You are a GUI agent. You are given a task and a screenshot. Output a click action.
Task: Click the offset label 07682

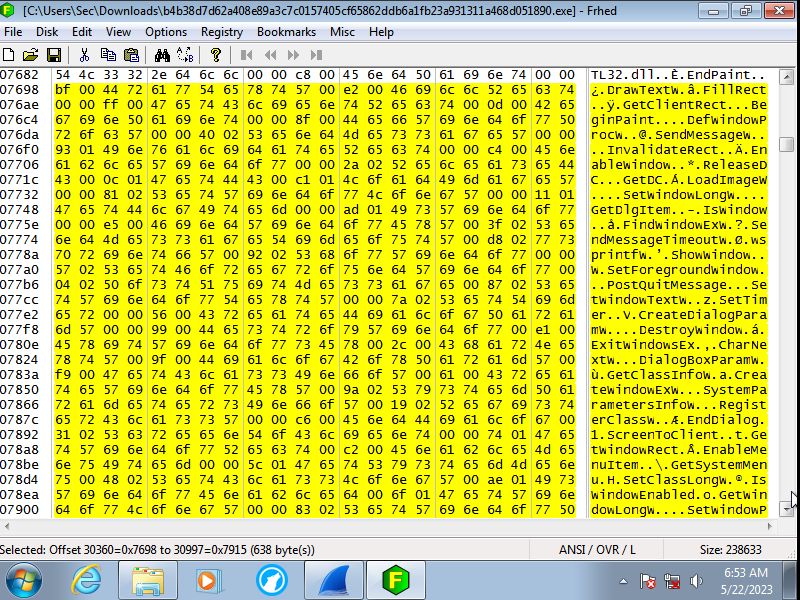point(19,75)
